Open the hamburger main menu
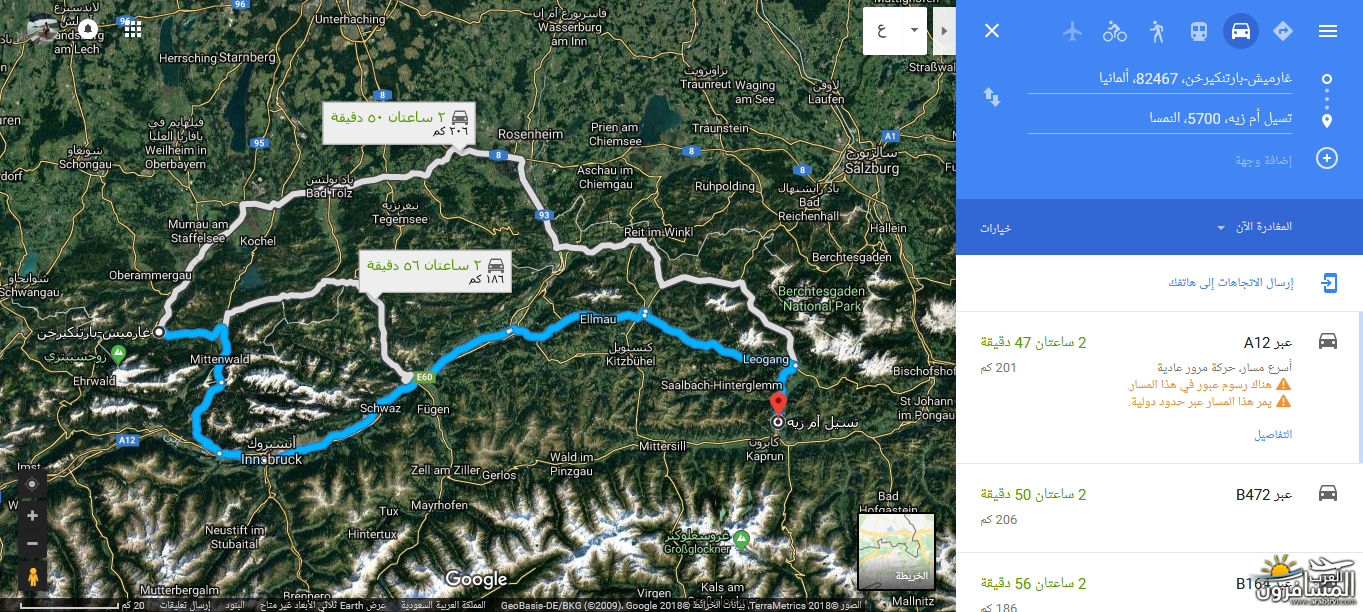The height and width of the screenshot is (612, 1363). 1328,31
